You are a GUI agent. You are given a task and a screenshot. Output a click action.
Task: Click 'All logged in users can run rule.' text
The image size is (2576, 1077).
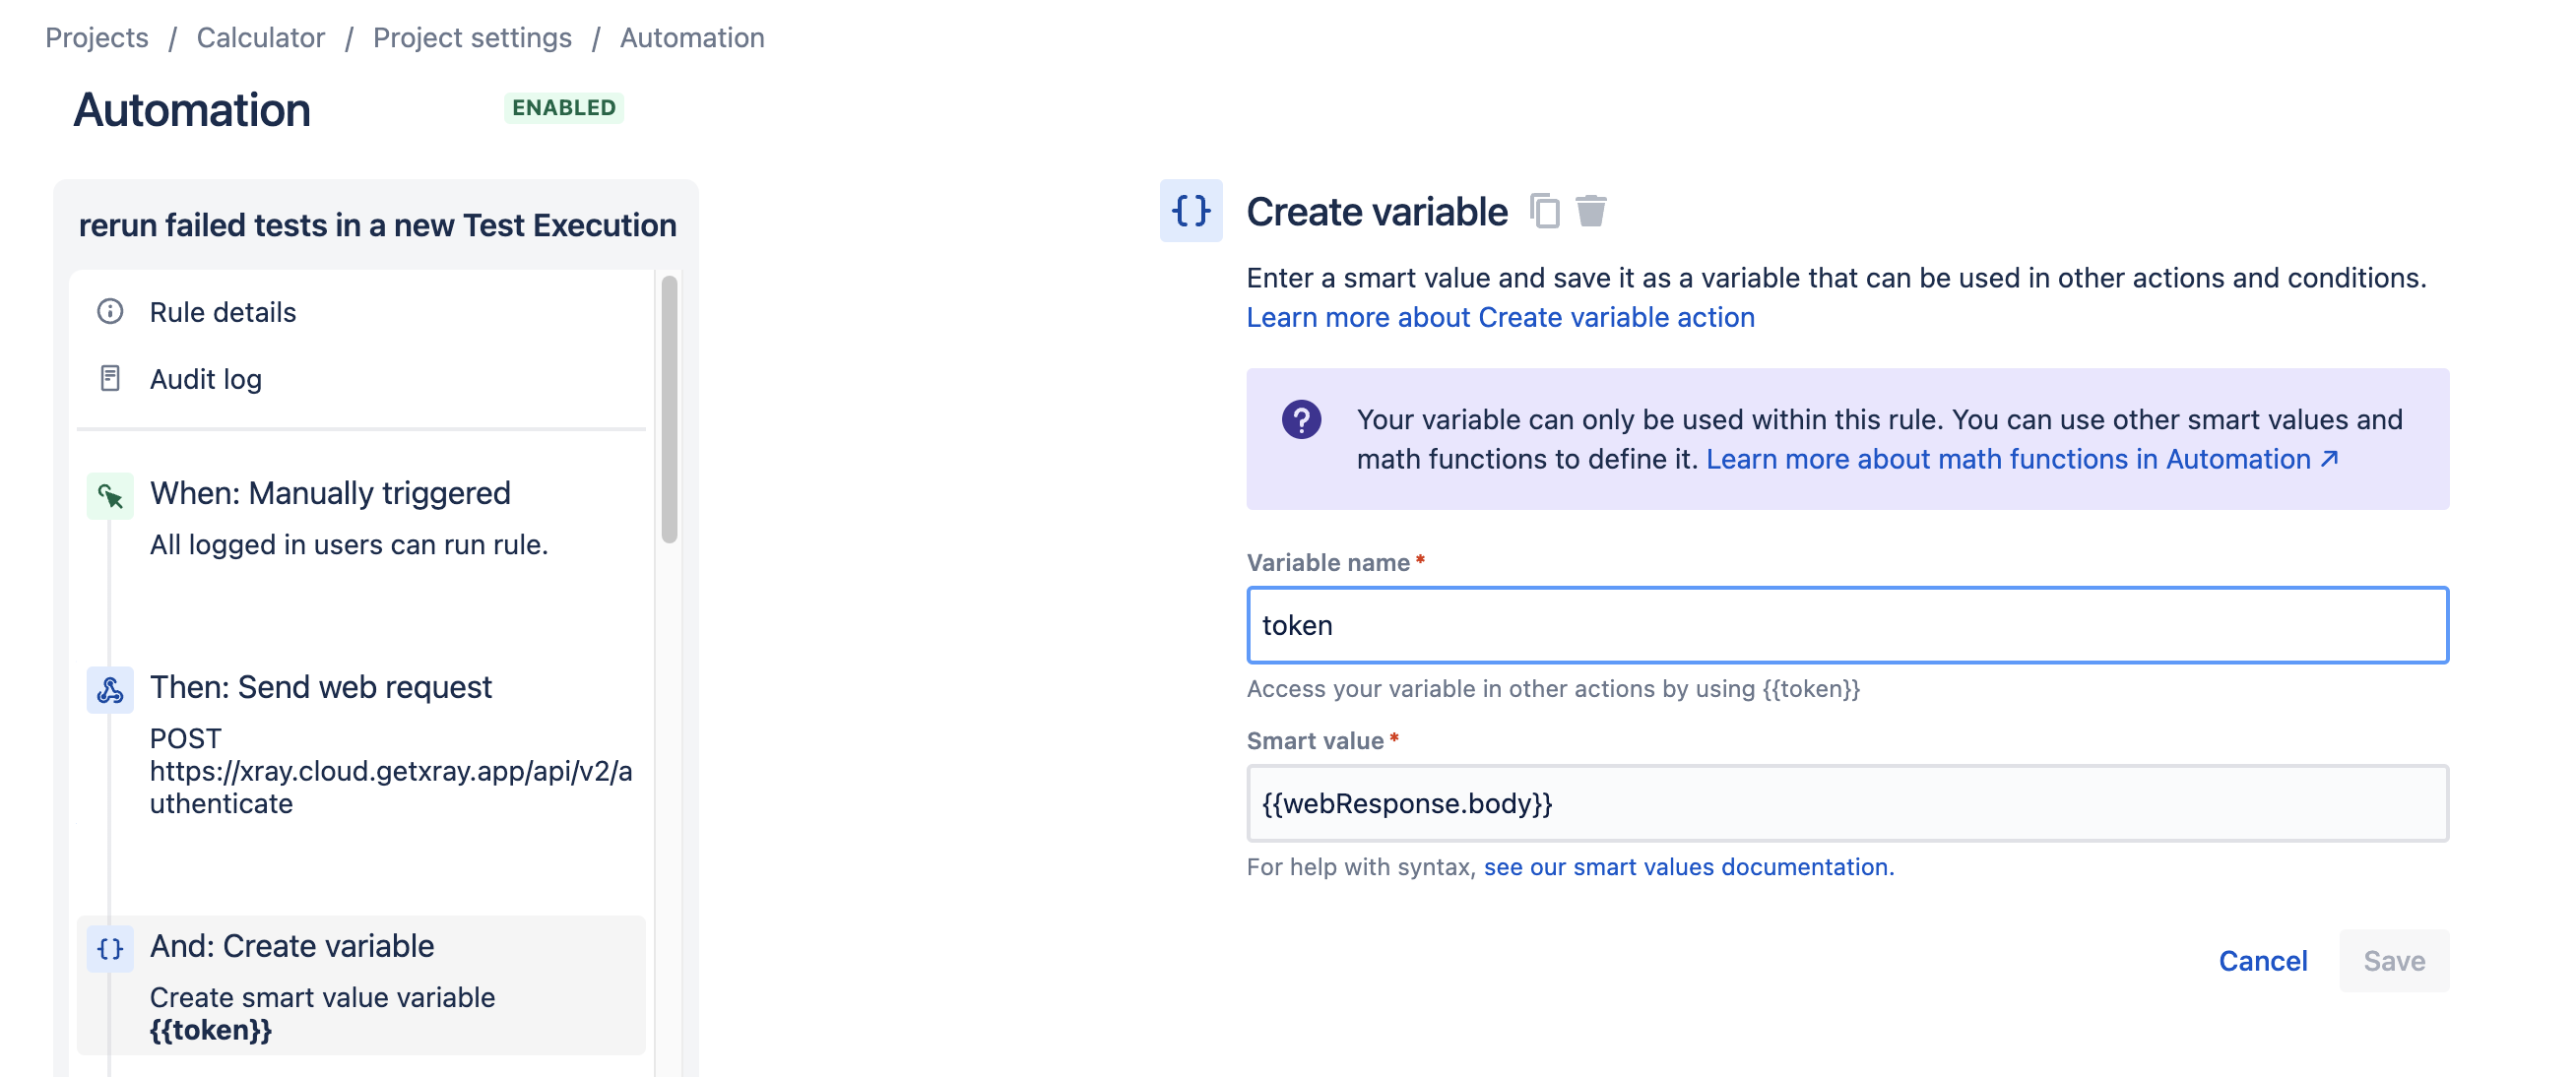349,545
